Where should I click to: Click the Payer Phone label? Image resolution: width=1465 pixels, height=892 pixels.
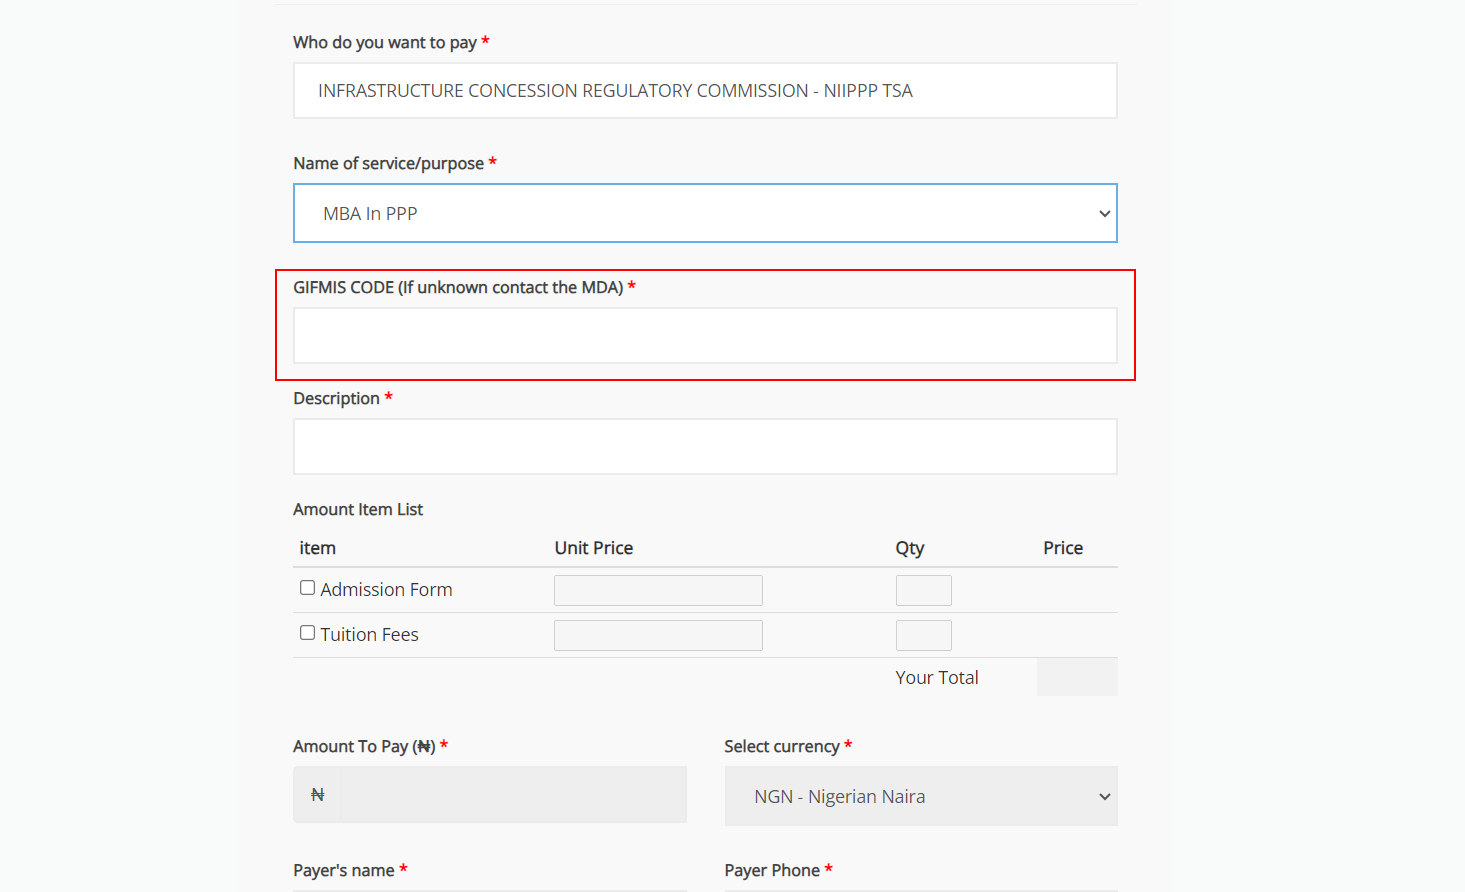tap(771, 871)
